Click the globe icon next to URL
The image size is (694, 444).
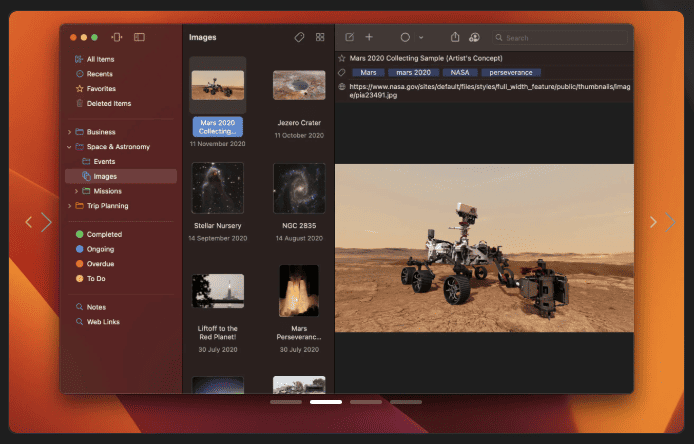342,87
